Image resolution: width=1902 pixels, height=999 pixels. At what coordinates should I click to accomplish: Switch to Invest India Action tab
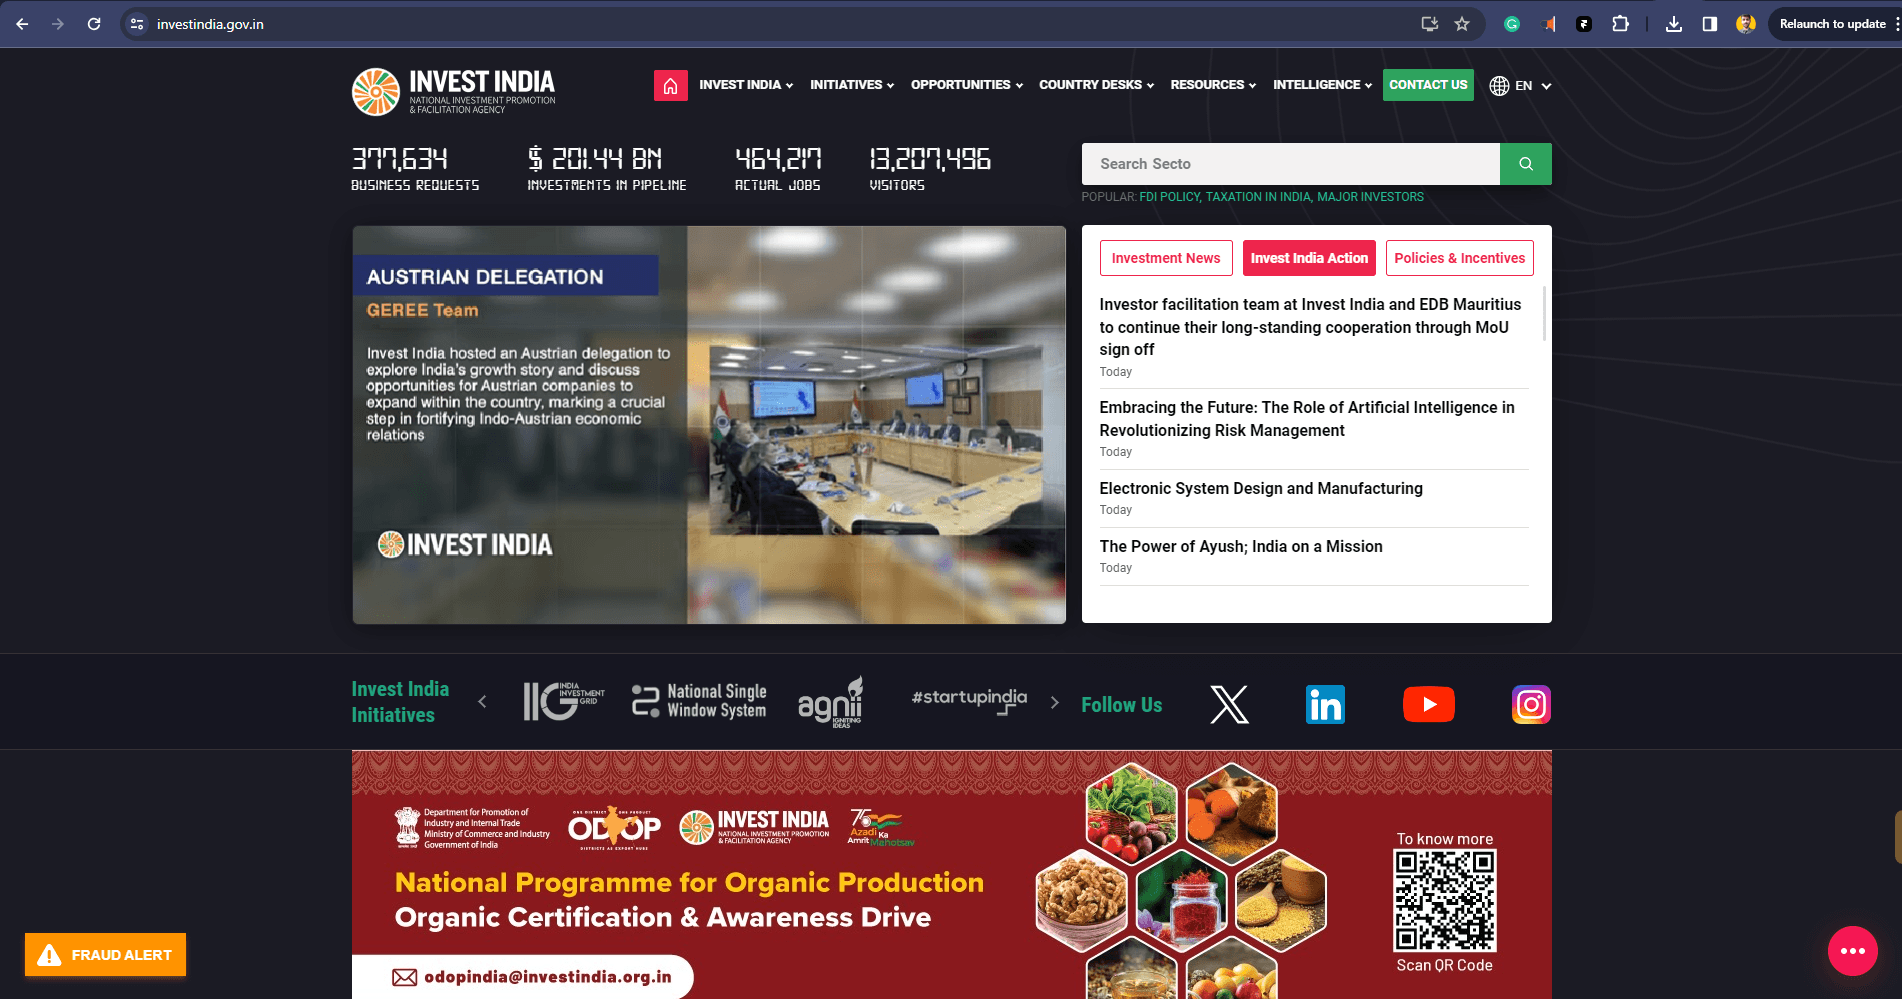(x=1309, y=258)
